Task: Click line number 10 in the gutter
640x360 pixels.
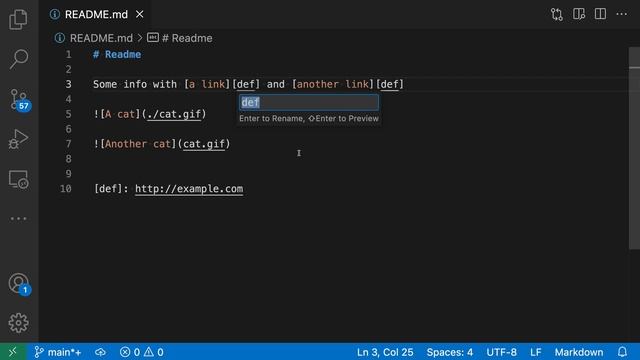Action: (x=66, y=189)
